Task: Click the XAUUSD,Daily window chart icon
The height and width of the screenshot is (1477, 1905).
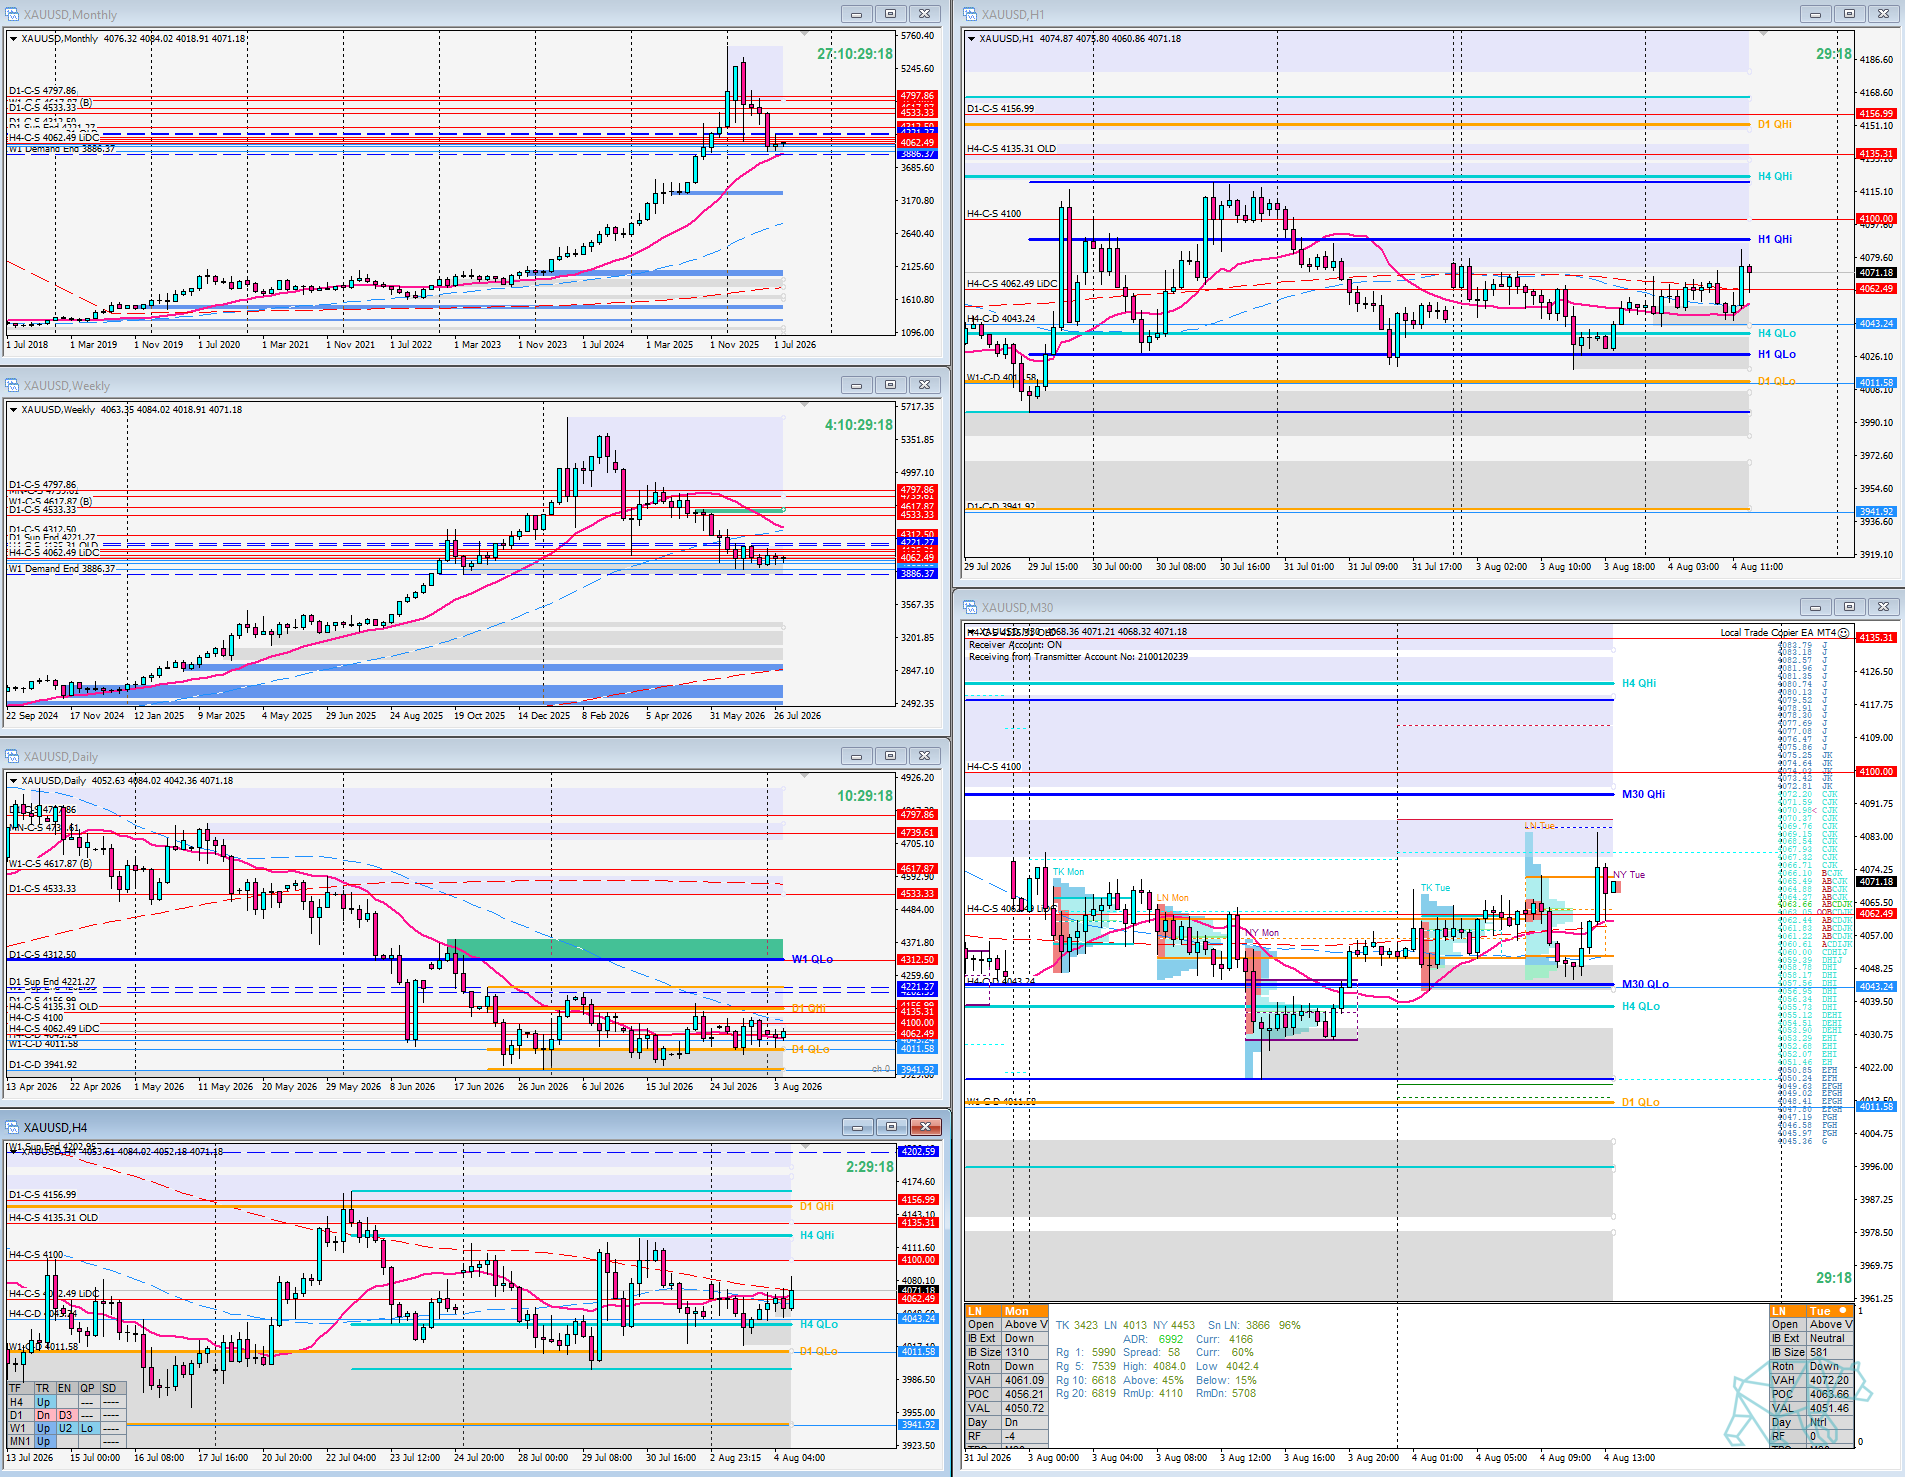Action: [x=12, y=756]
